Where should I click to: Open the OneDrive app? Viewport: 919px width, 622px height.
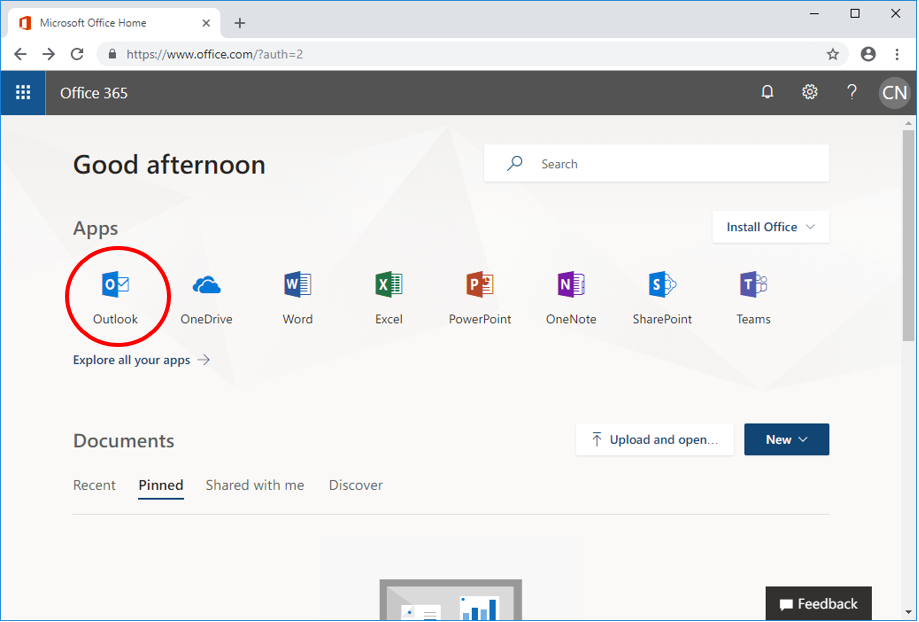(x=206, y=297)
